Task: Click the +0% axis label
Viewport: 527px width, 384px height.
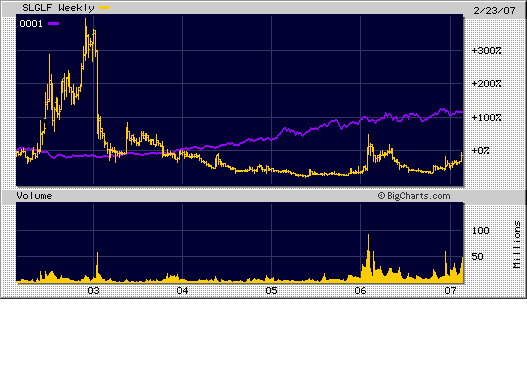Action: (480, 151)
